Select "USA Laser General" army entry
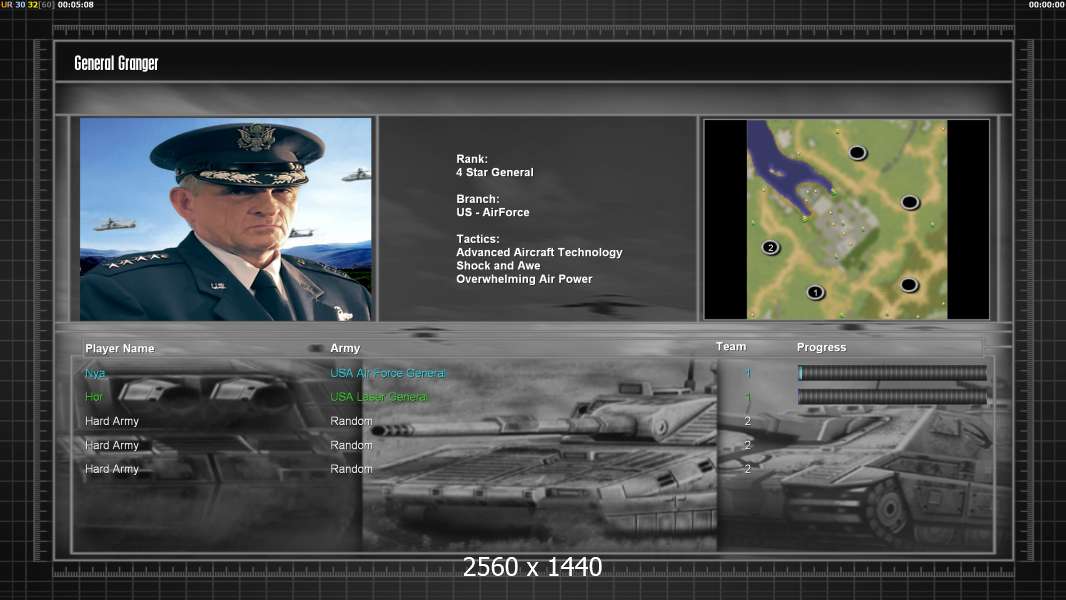The height and width of the screenshot is (600, 1066). [379, 397]
